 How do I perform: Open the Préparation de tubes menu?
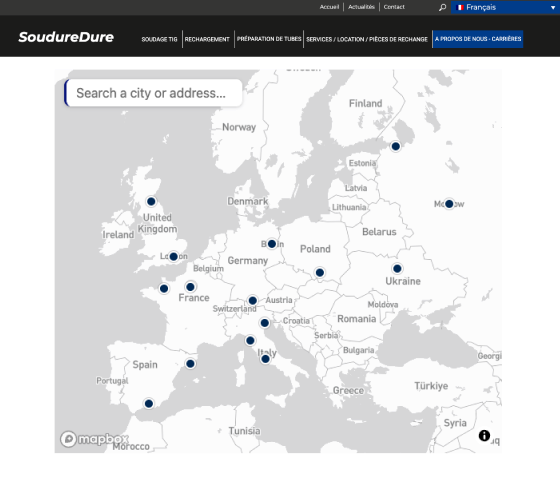(269, 39)
